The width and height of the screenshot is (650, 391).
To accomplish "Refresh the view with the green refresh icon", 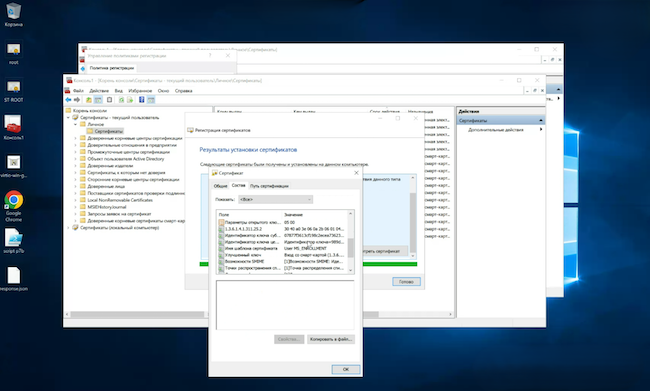I will click(121, 100).
